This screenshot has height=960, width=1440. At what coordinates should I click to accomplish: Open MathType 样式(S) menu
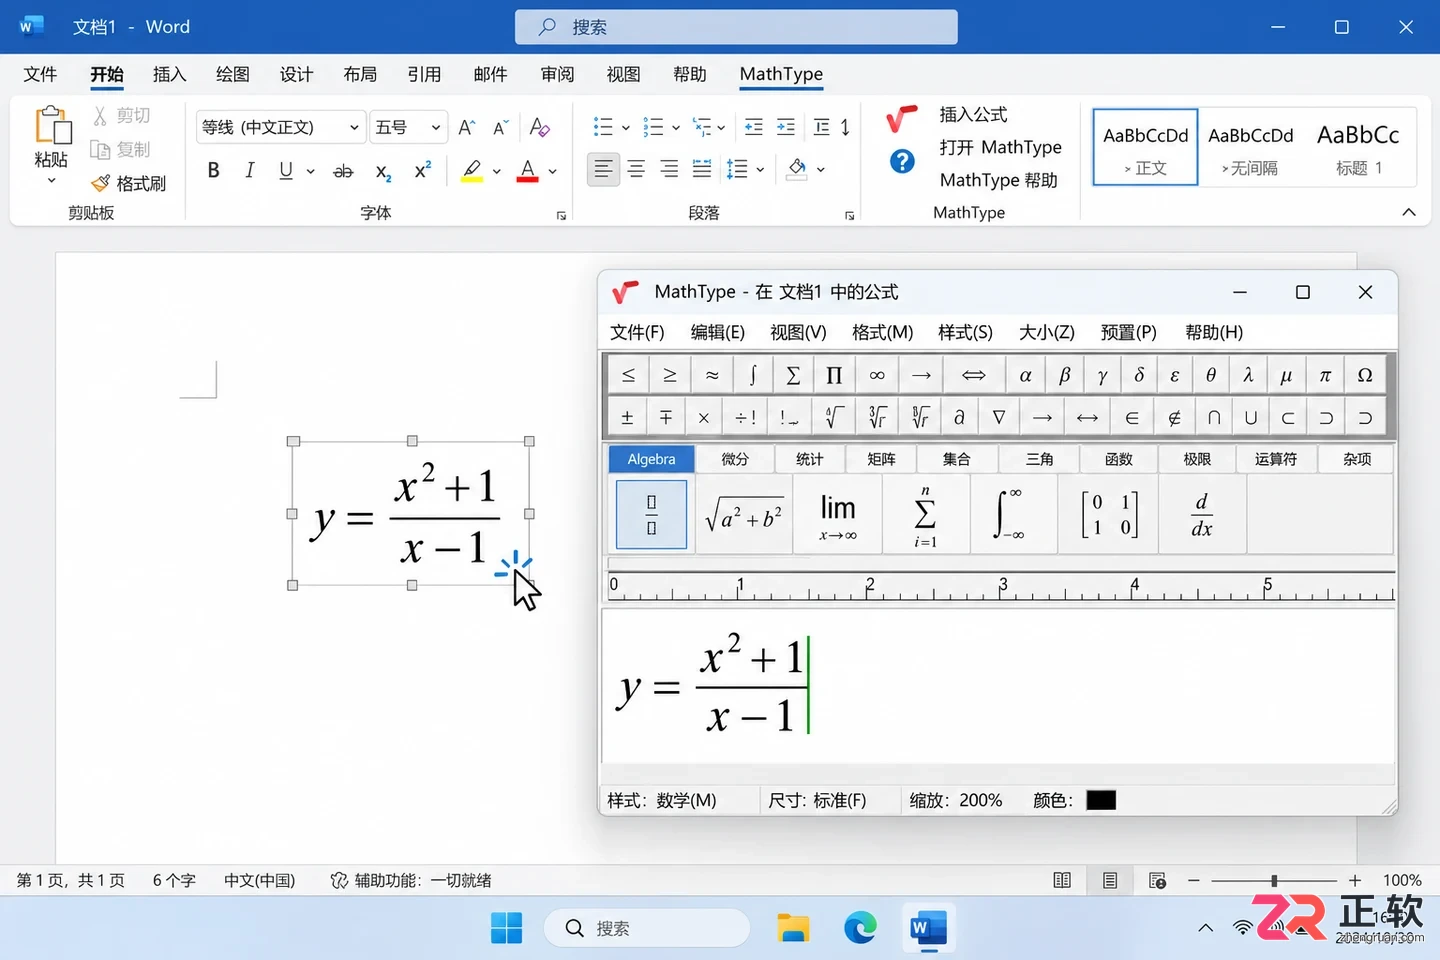[965, 332]
